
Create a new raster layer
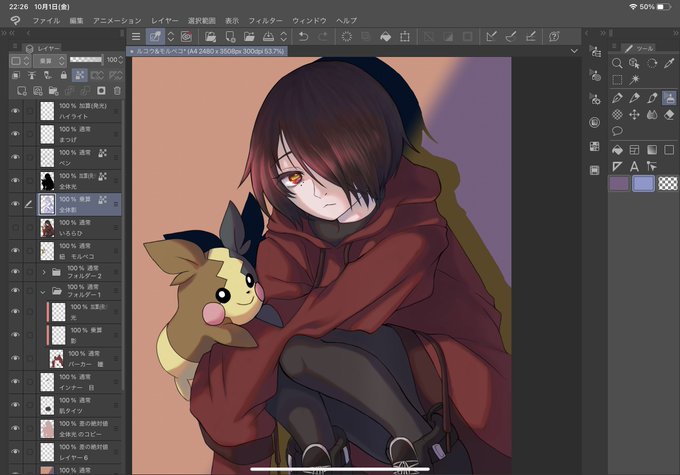click(x=22, y=91)
